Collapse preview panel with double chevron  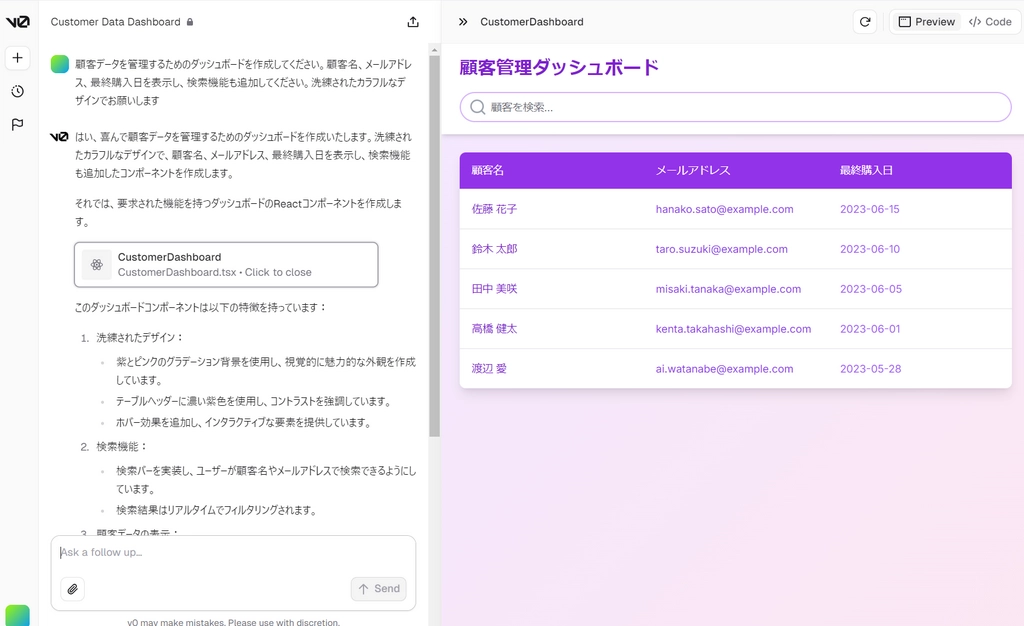(463, 22)
